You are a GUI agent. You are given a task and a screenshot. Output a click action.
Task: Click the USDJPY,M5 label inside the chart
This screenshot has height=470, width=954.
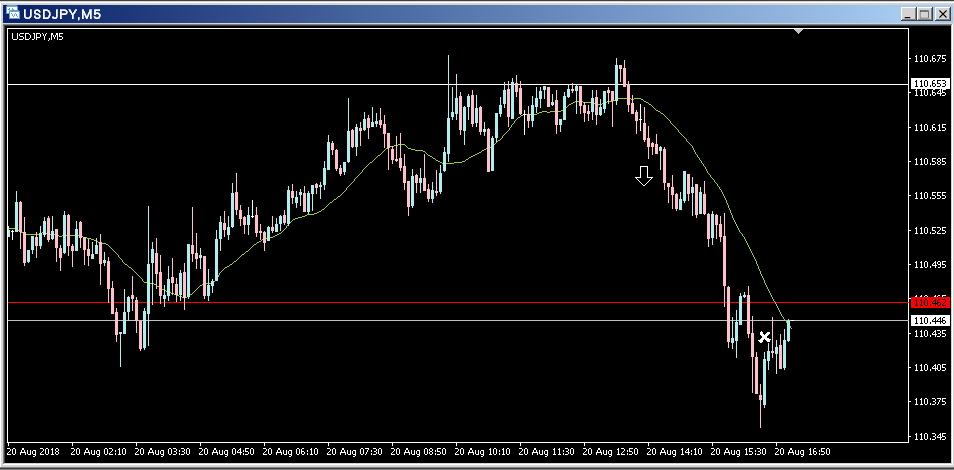pos(37,37)
